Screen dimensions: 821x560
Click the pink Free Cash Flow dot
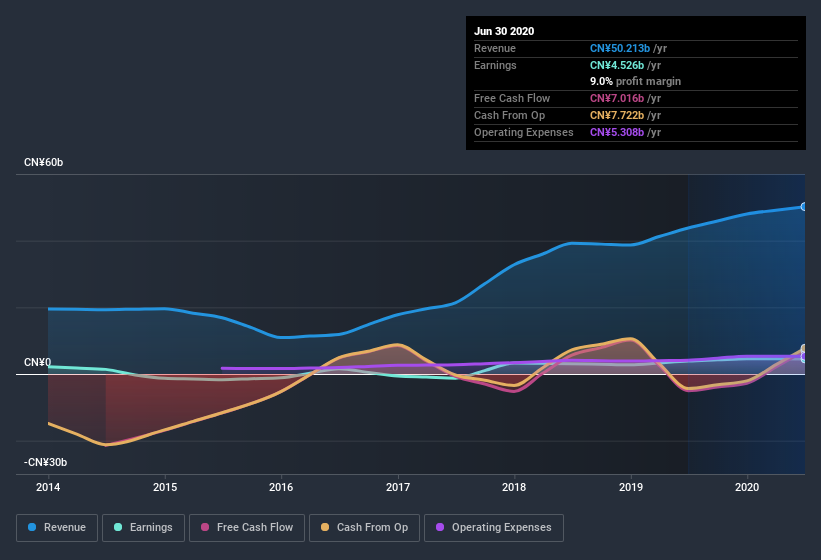pyautogui.click(x=201, y=527)
